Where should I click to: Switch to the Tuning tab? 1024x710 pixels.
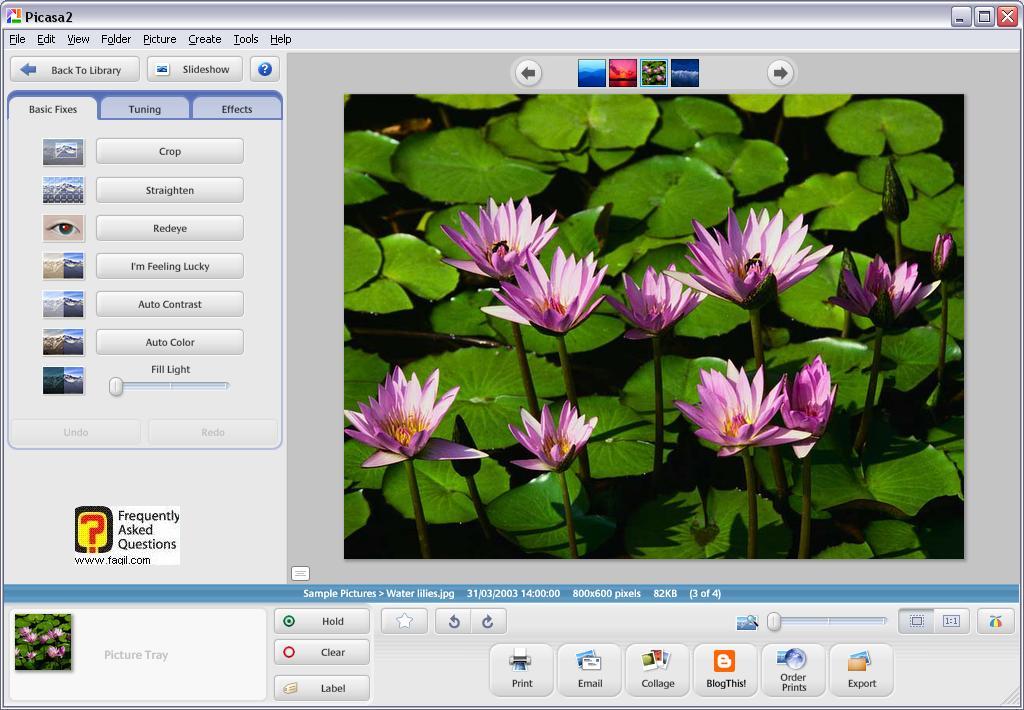pos(144,109)
